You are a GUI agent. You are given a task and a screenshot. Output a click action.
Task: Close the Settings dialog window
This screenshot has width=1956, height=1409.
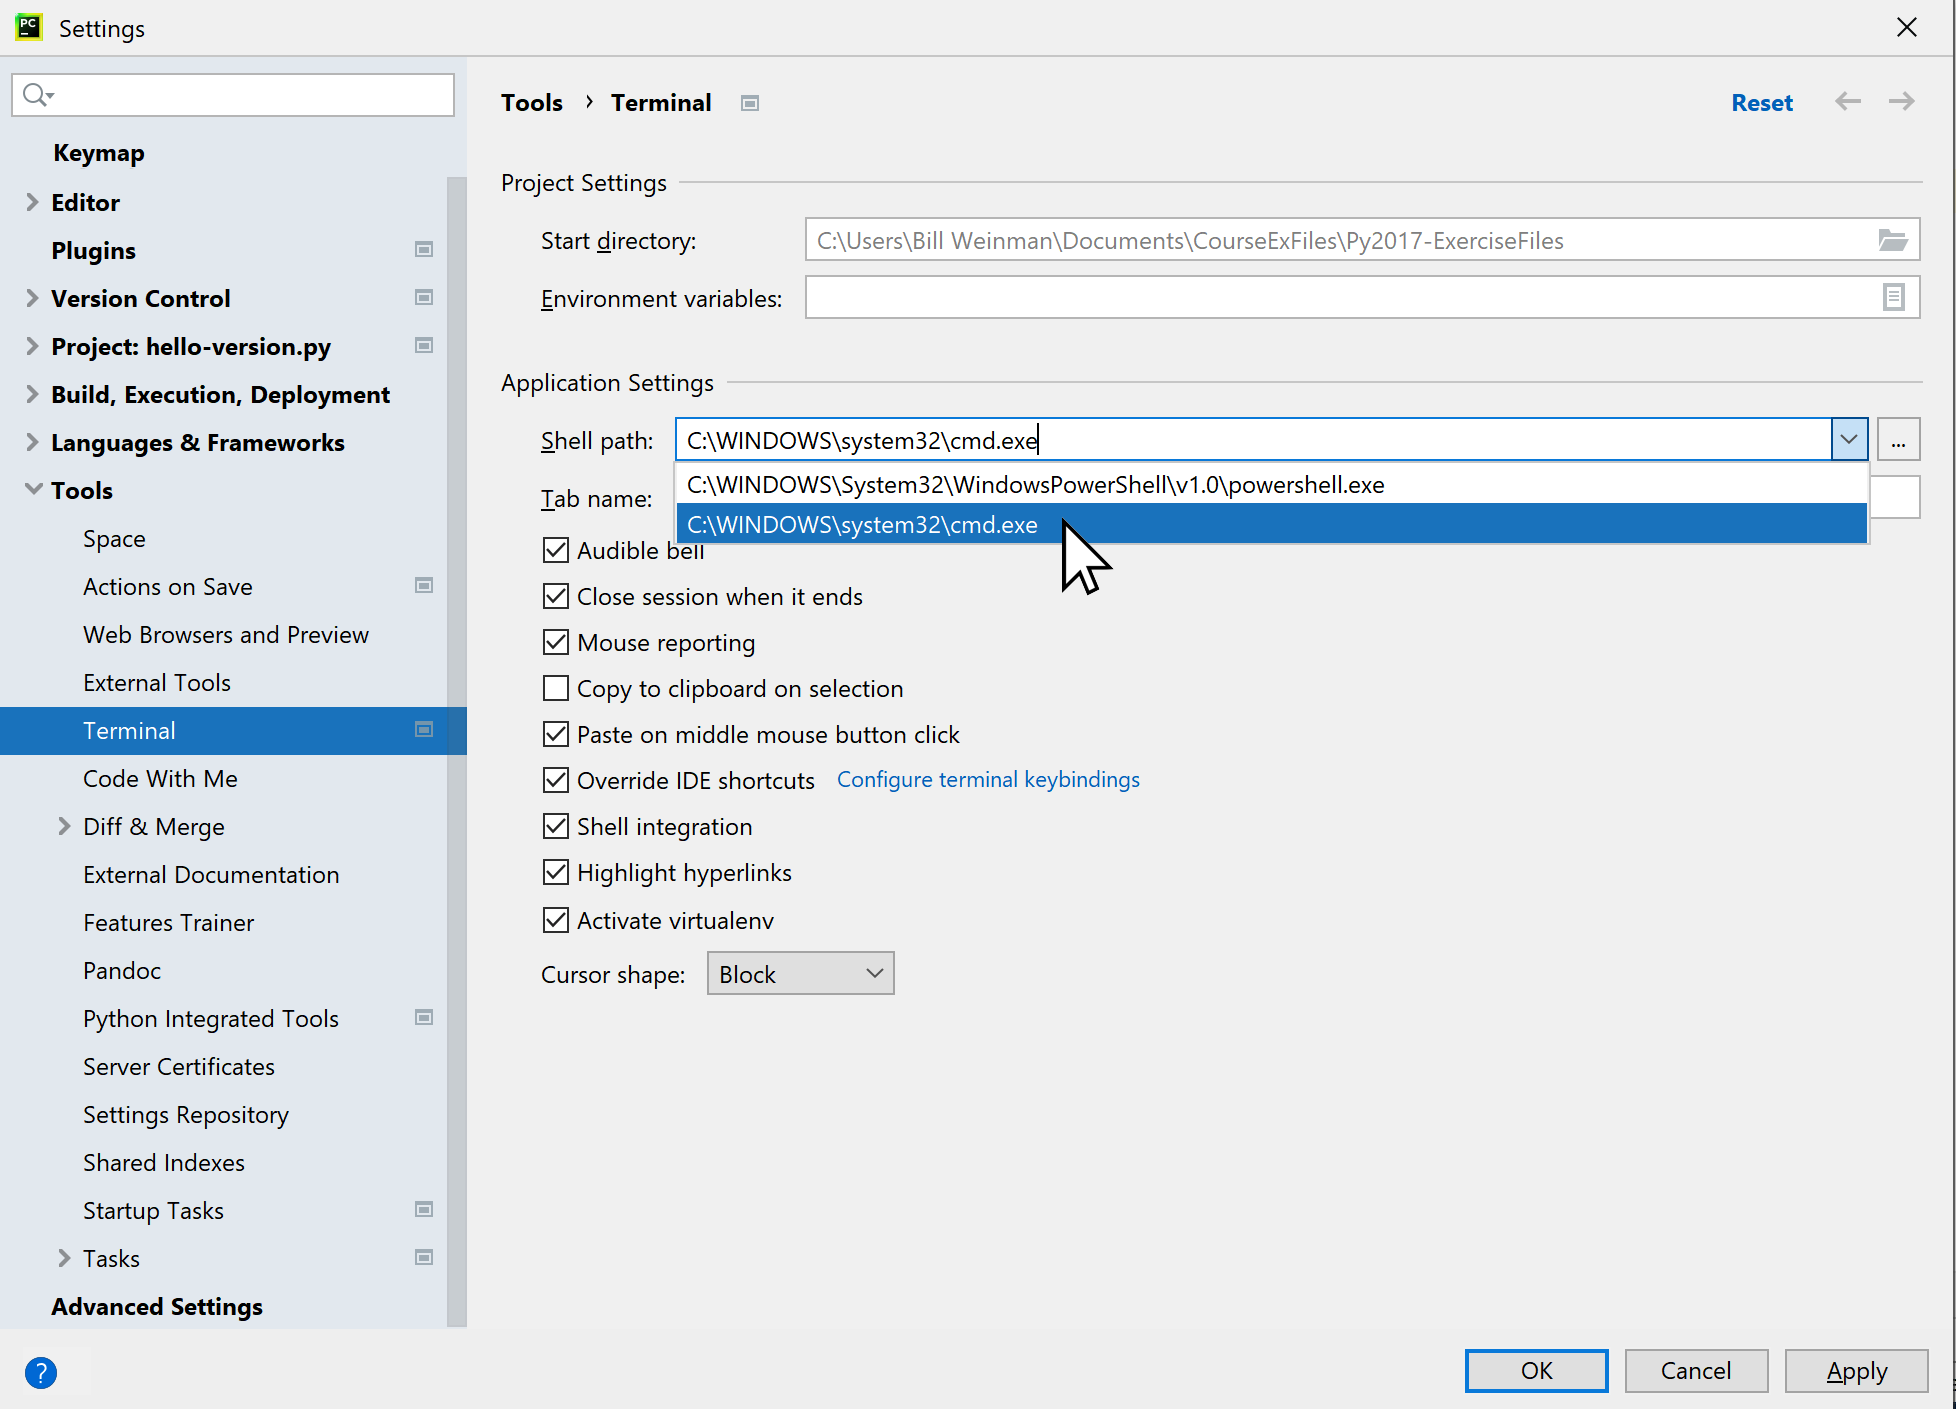[1906, 27]
